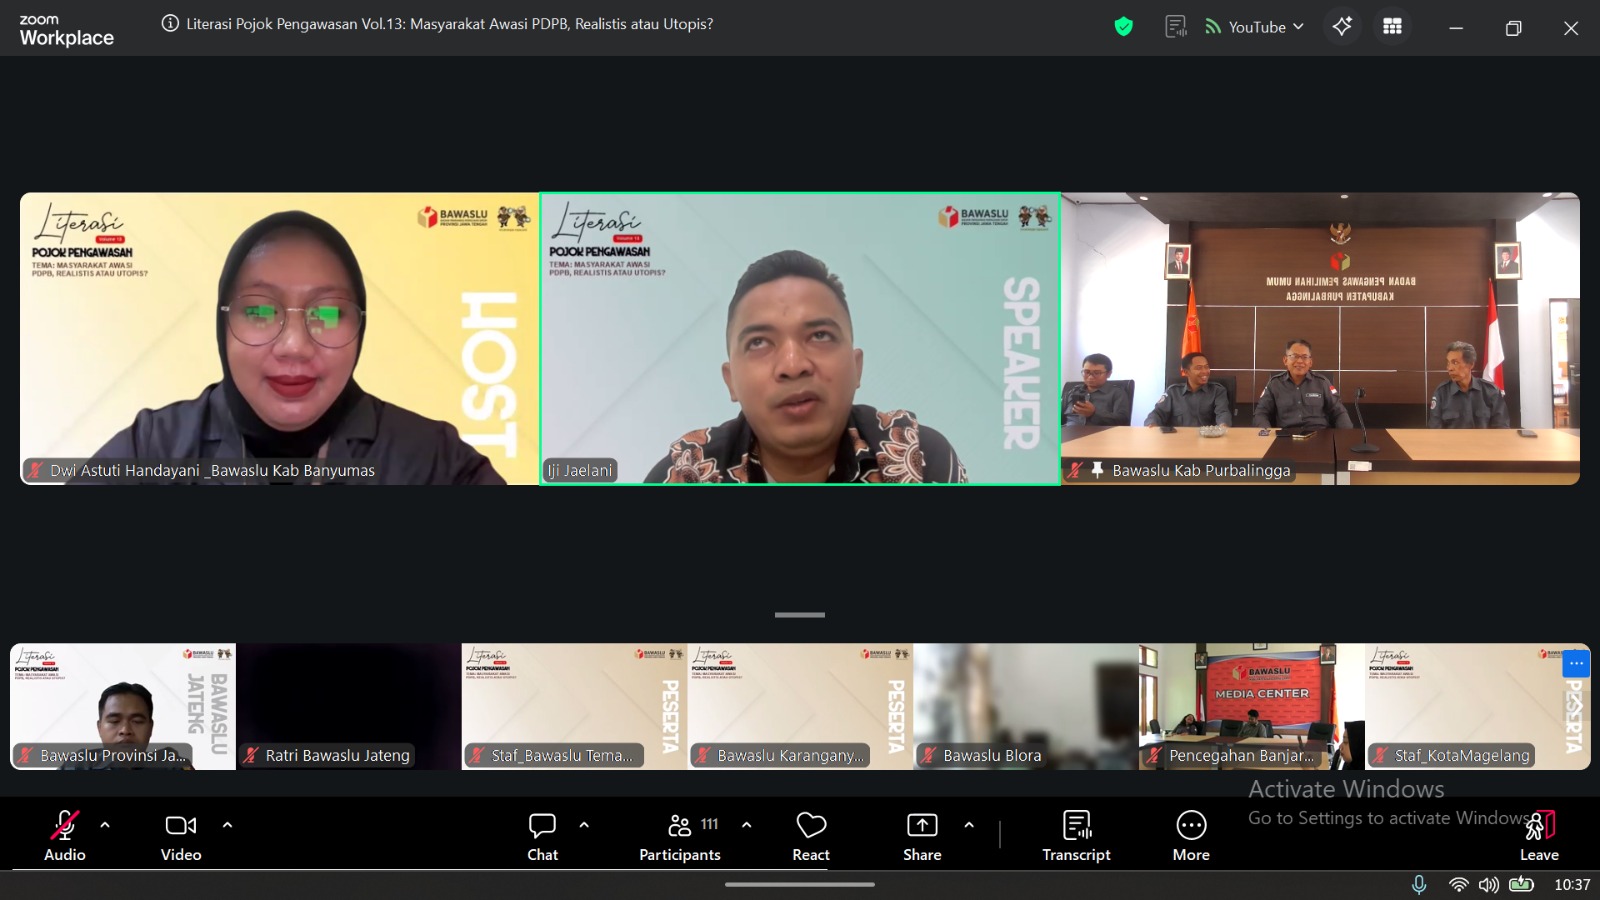Unmute microphone with the Audio button
1600x900 pixels.
(x=65, y=835)
